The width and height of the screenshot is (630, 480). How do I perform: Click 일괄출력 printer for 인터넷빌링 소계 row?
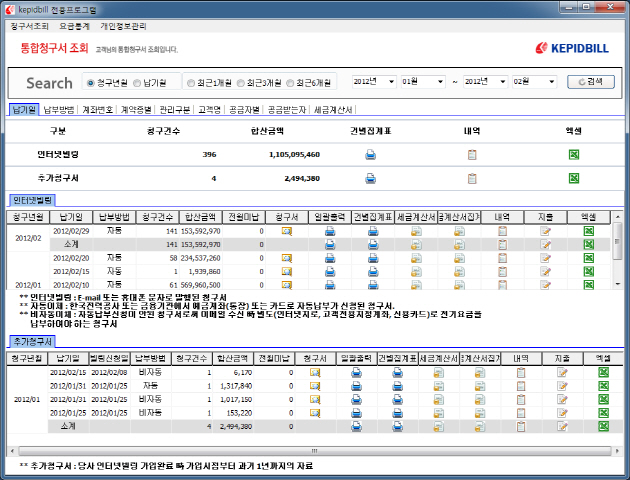(x=330, y=245)
